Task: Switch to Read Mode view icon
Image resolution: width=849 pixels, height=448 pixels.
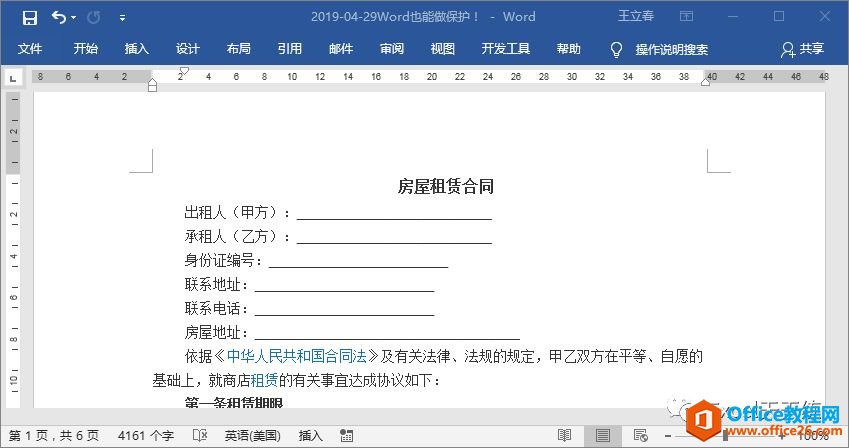Action: point(564,435)
